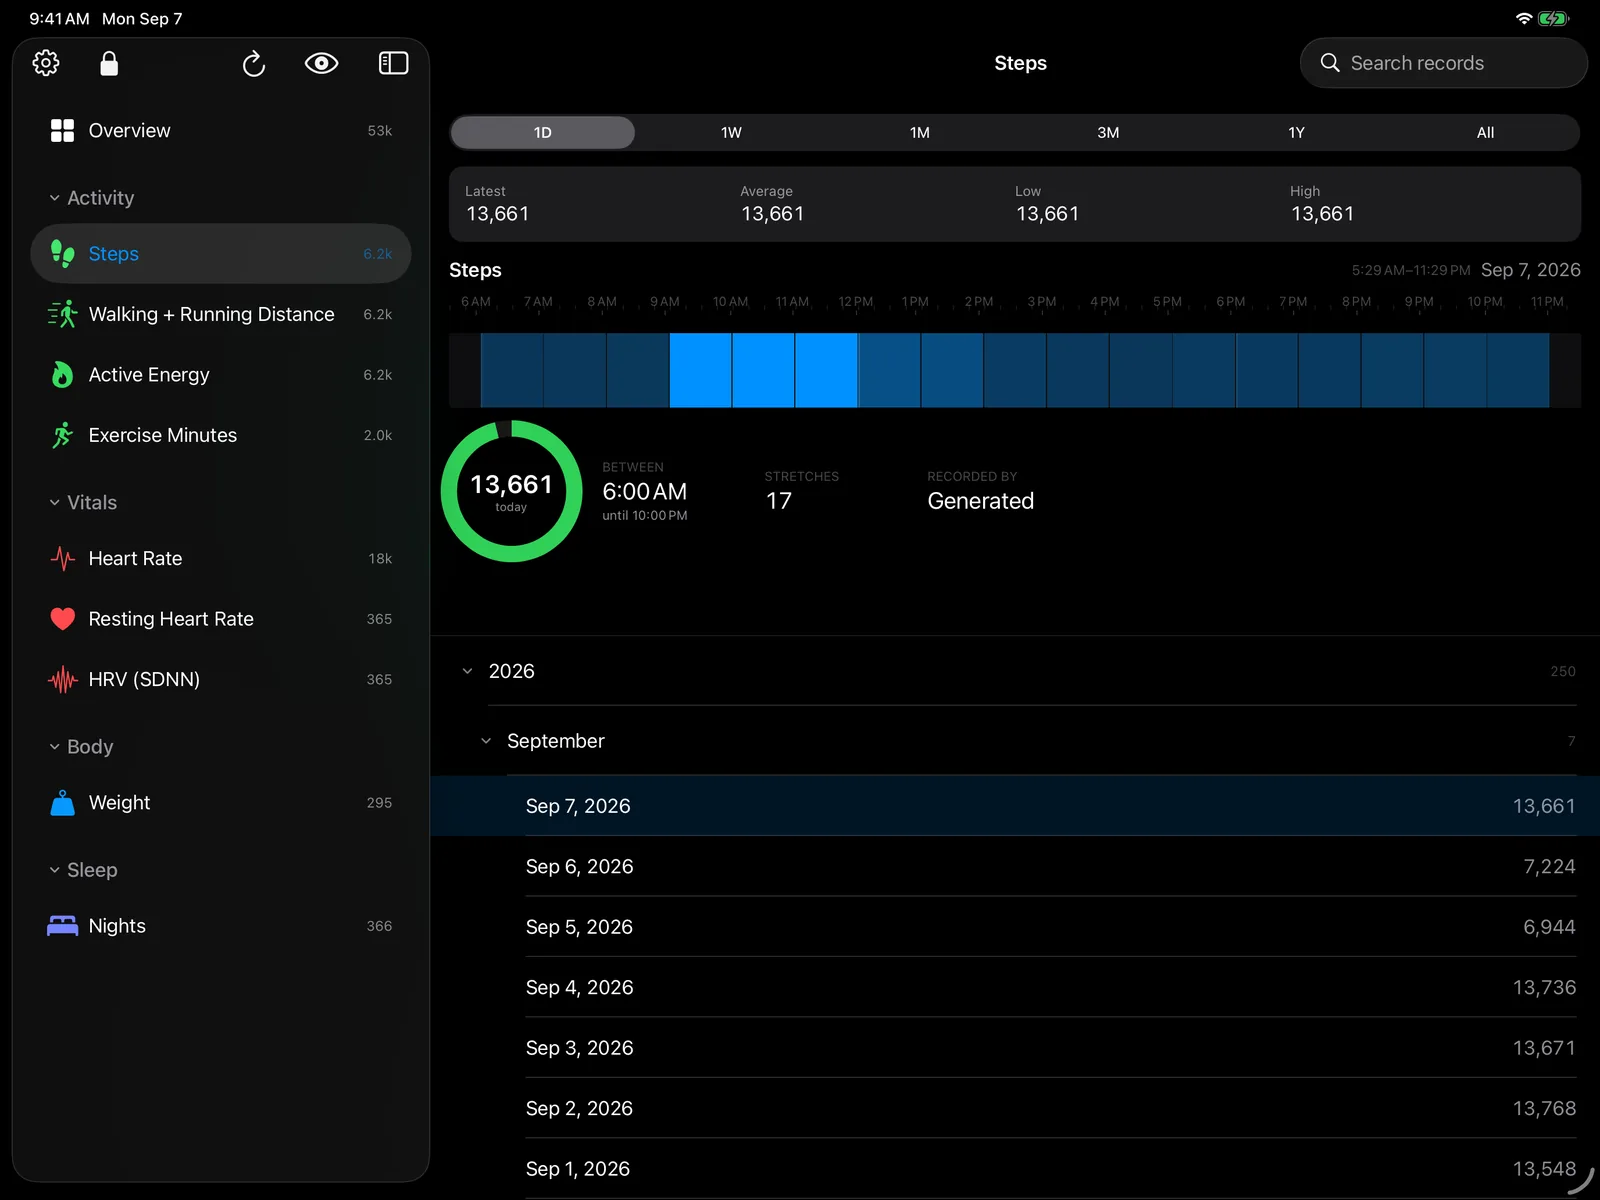Toggle the eye visibility icon

coord(321,63)
